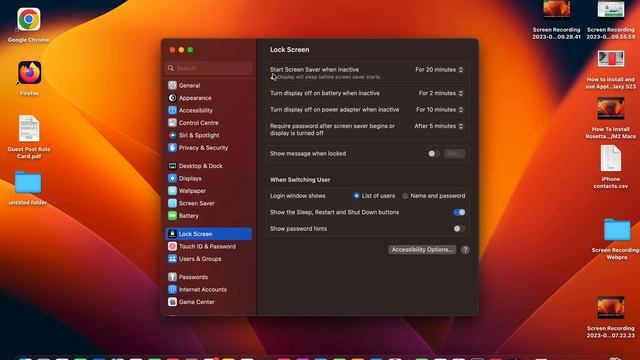640x360 pixels.
Task: Select Screen Recording Webpro folder
Action: tap(617, 230)
